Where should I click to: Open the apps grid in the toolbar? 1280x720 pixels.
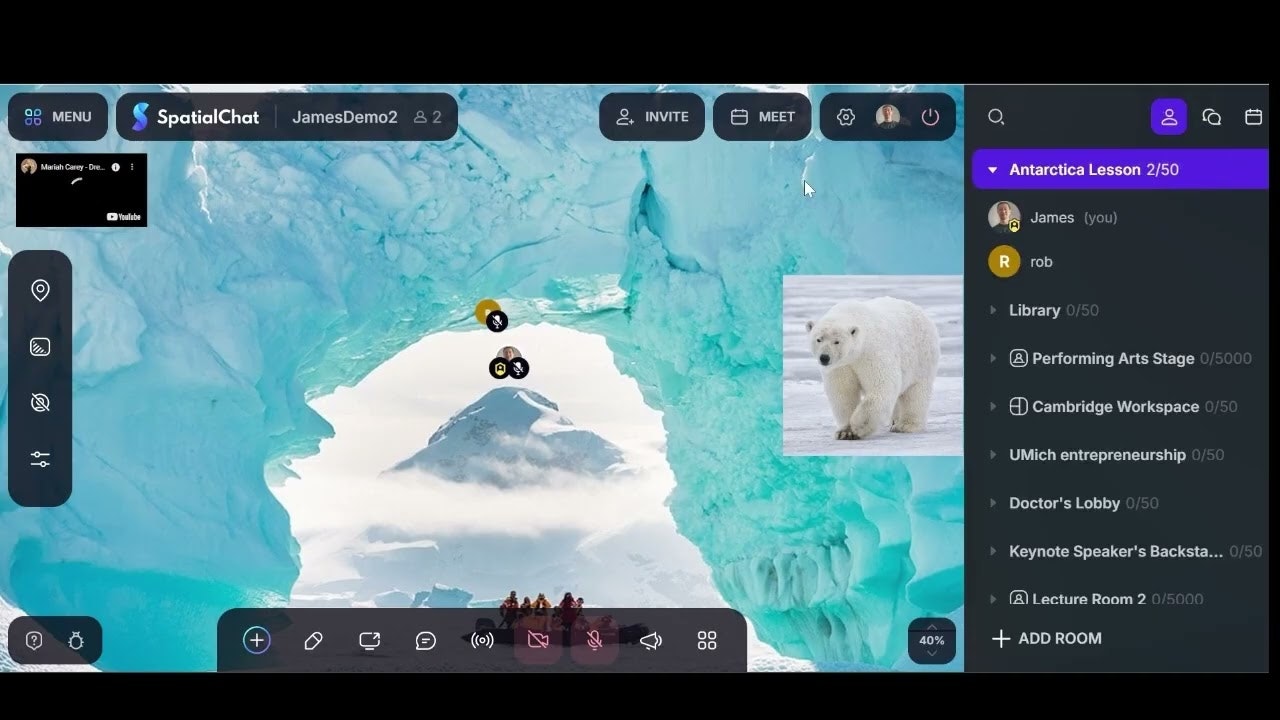(707, 640)
